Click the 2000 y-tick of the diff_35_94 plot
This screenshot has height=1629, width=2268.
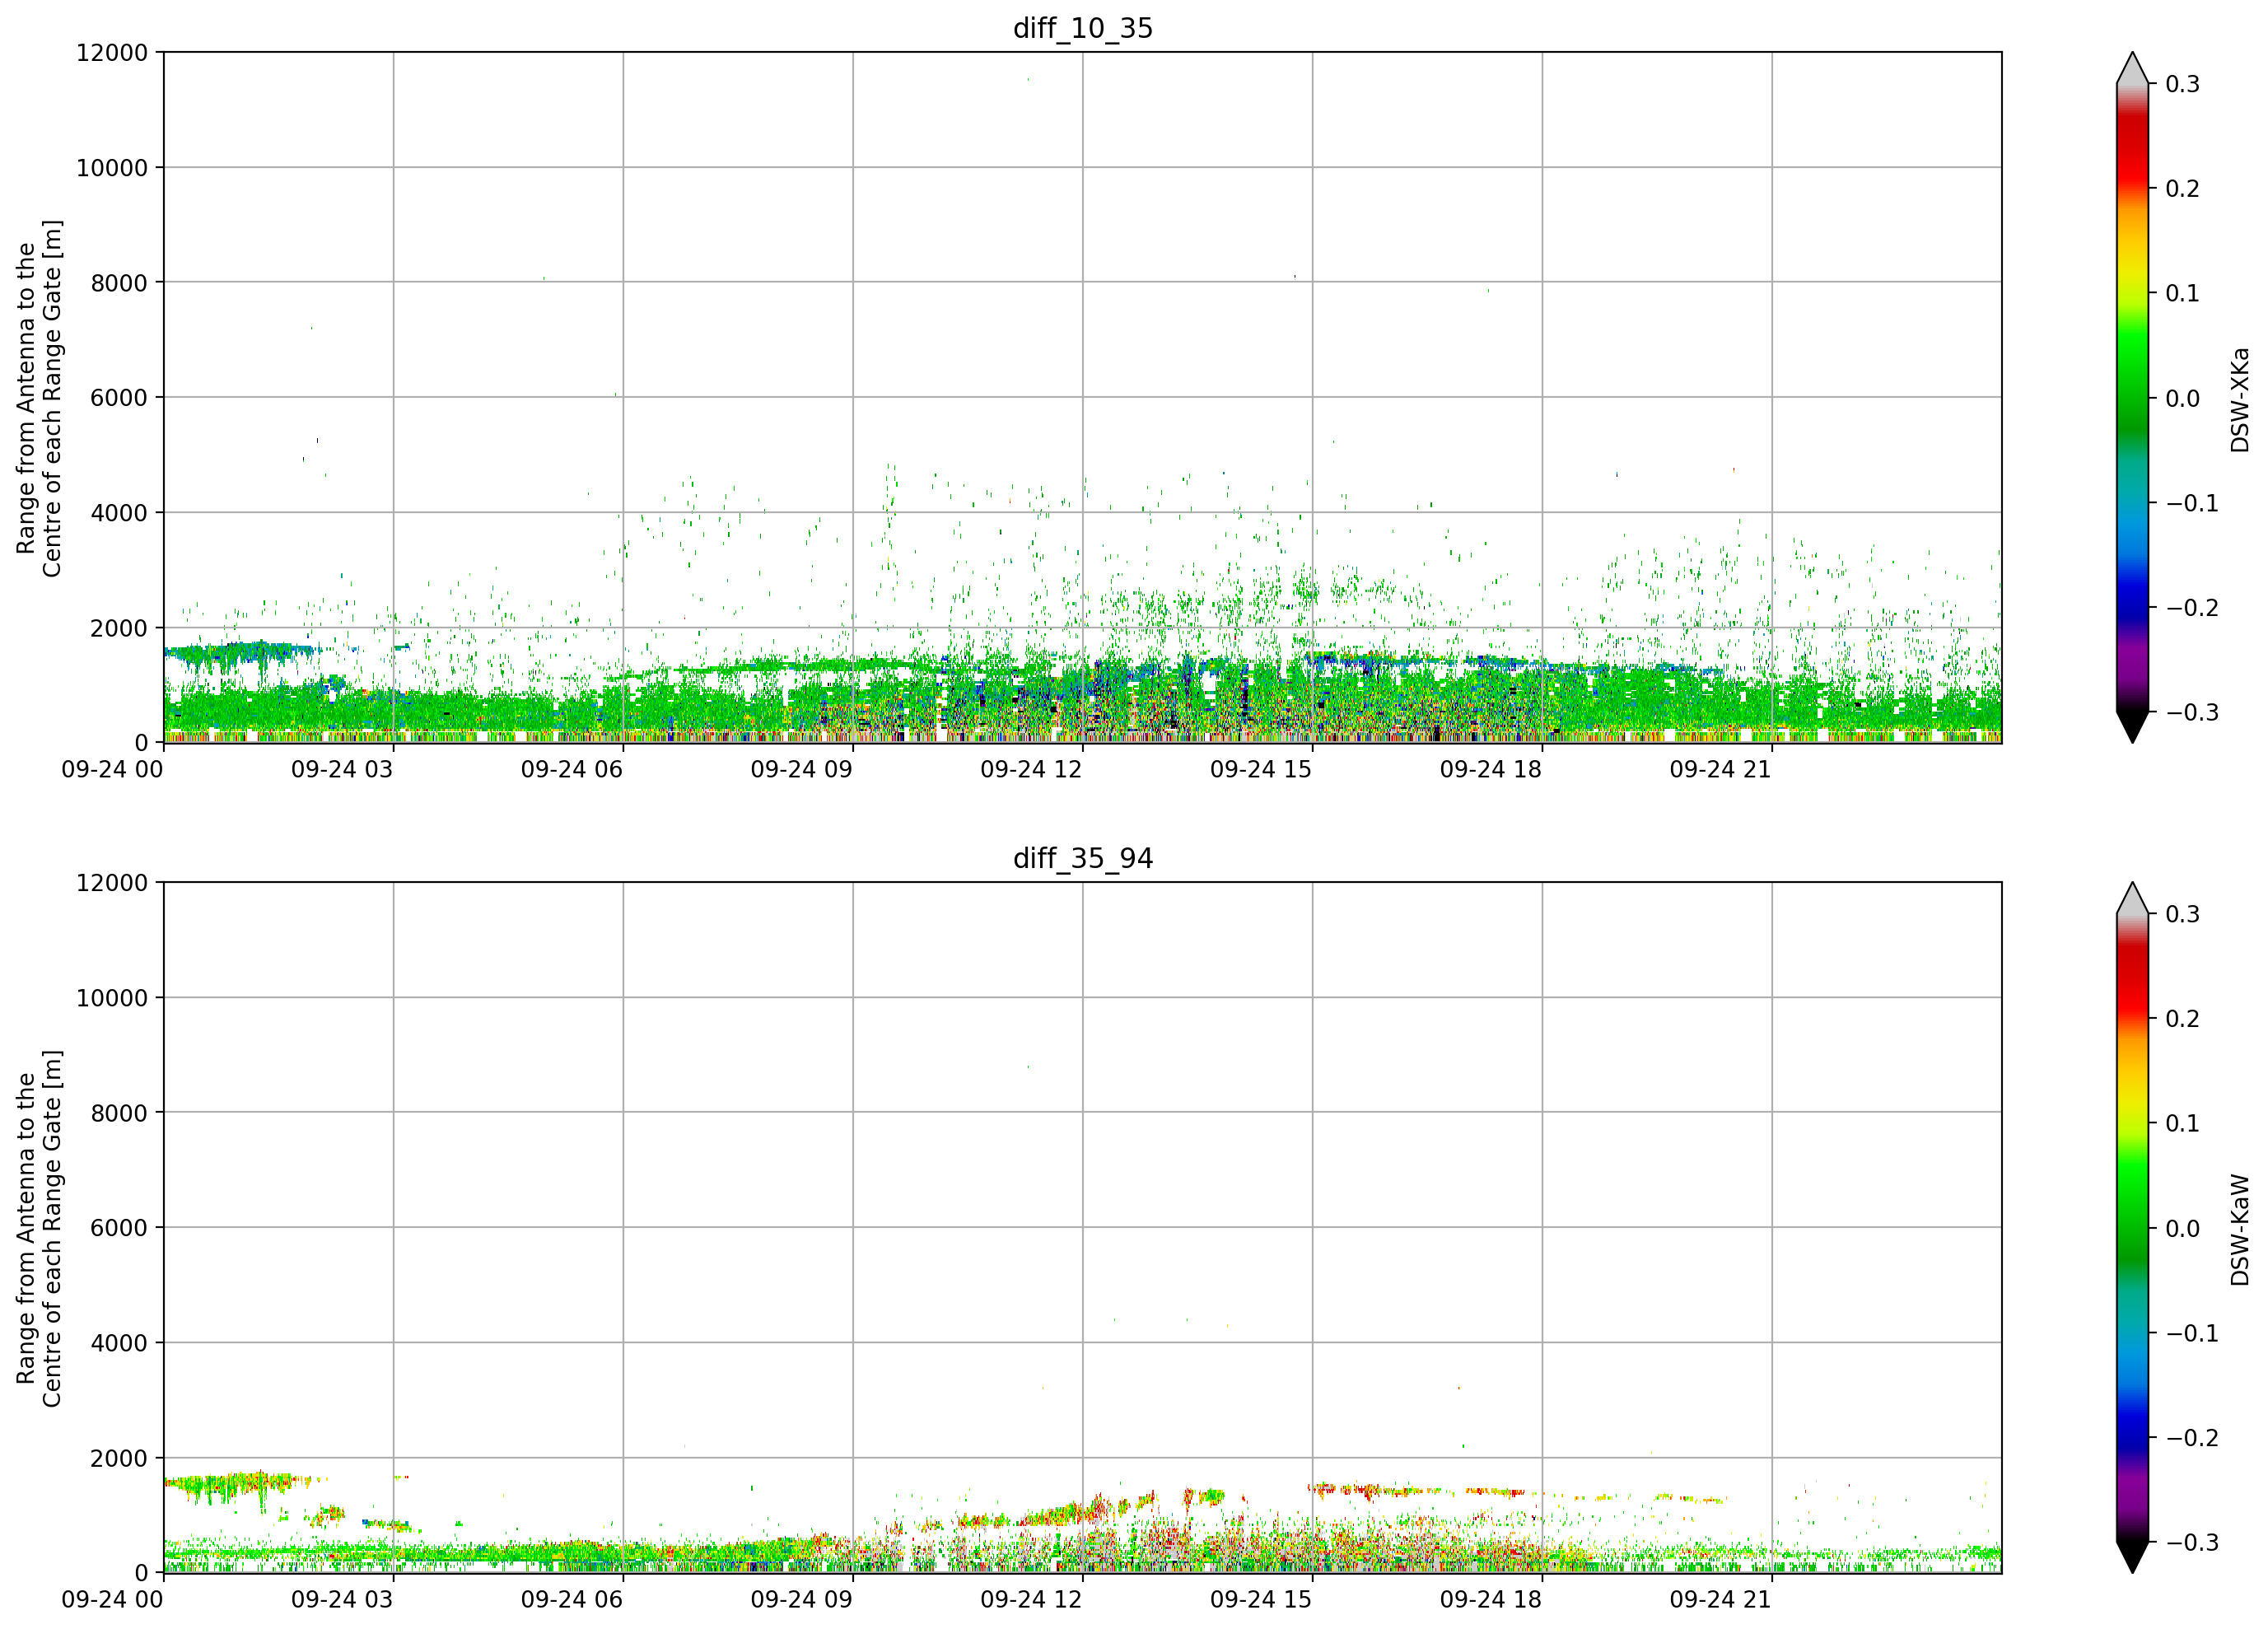click(119, 1458)
